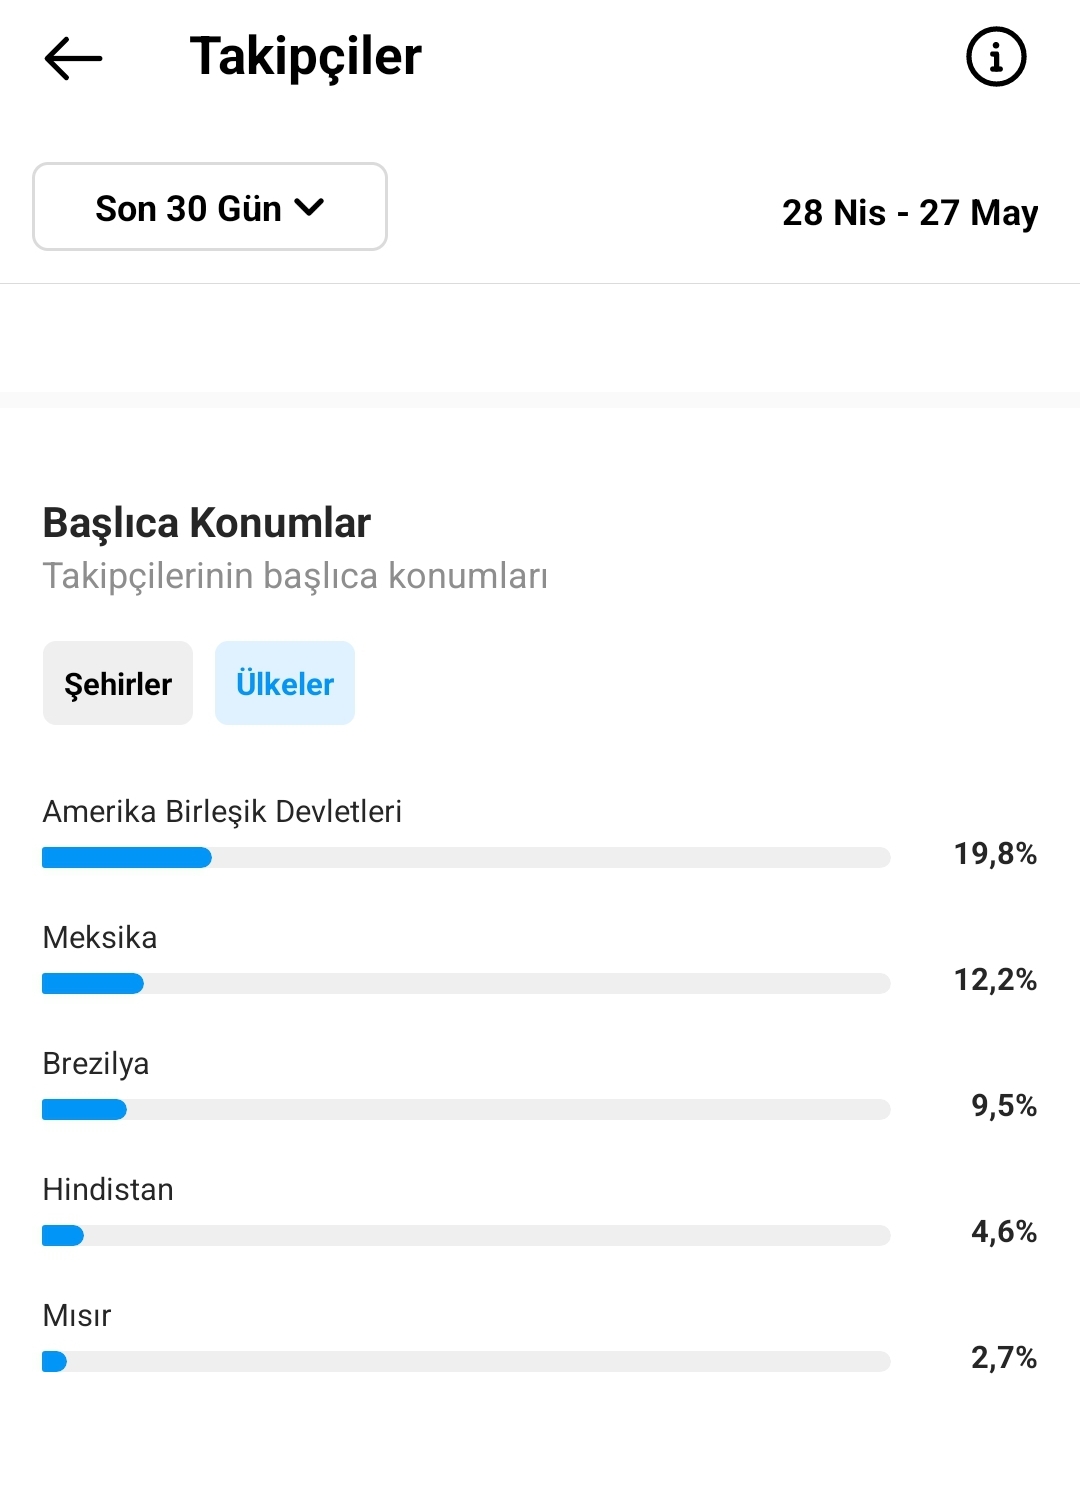This screenshot has width=1080, height=1495.
Task: Expand the Son 30 Gün dropdown
Action: (210, 207)
